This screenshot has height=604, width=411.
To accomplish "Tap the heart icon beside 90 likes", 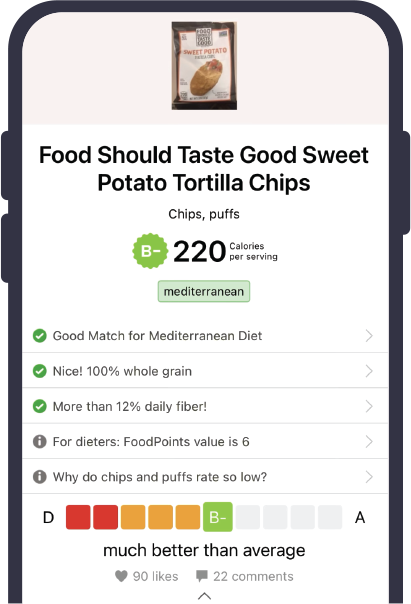I will tap(121, 576).
